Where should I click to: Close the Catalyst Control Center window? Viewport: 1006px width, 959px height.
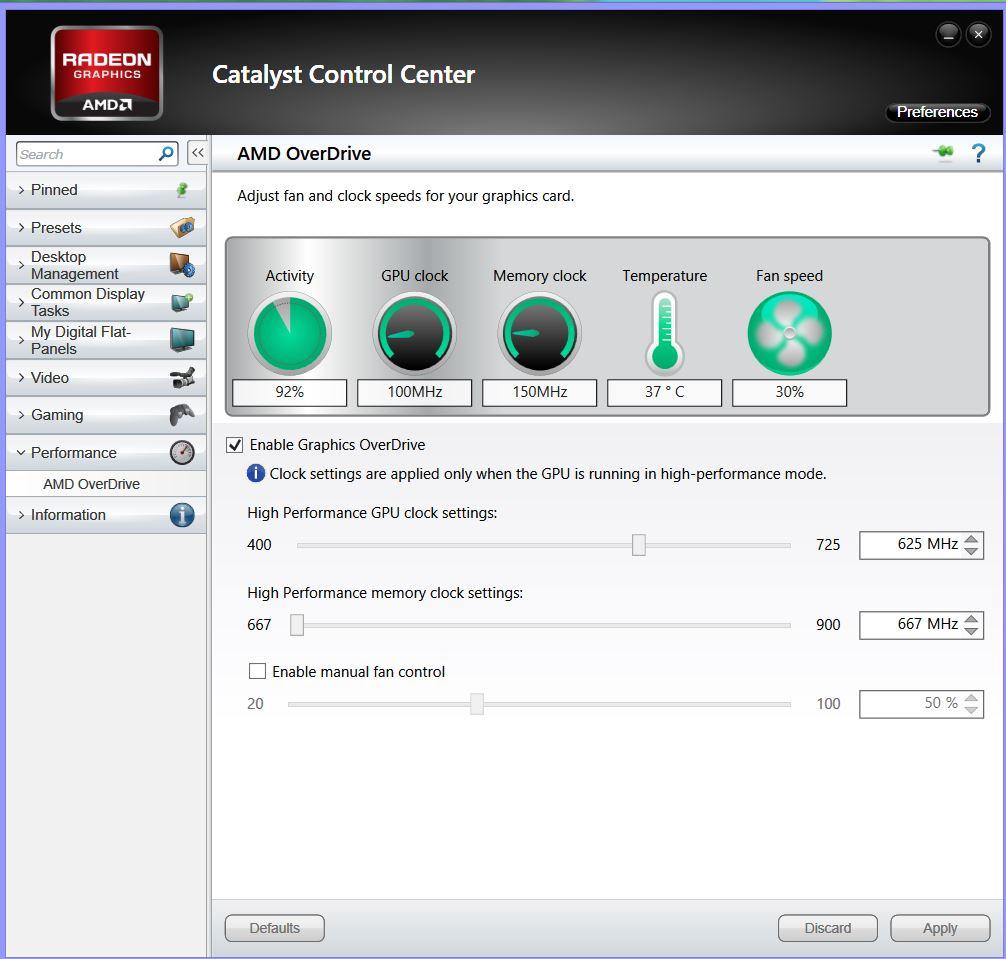[978, 35]
